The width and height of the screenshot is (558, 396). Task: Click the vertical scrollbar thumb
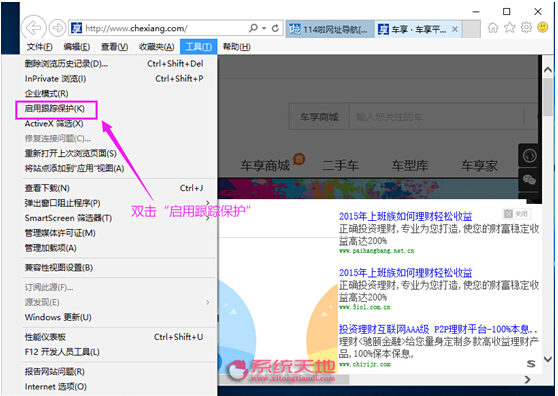click(x=548, y=97)
